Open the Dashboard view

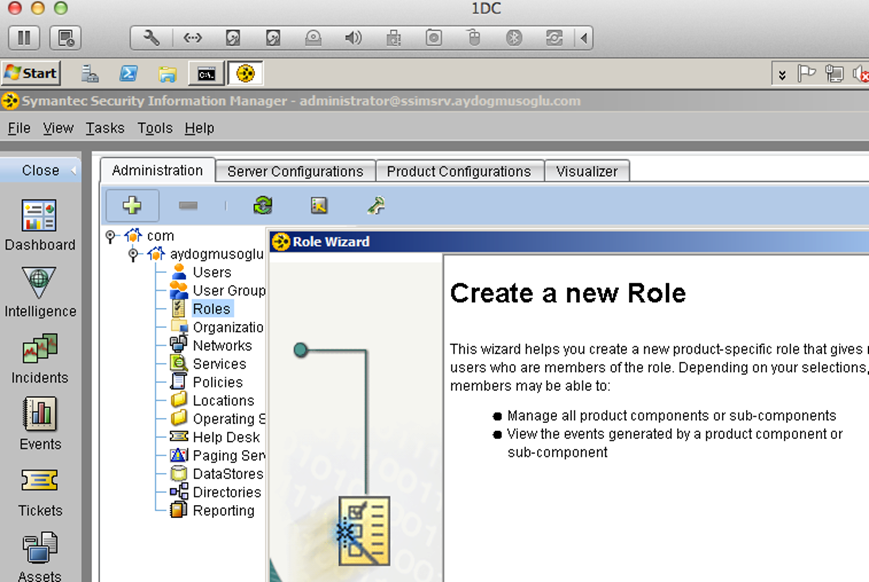click(40, 225)
